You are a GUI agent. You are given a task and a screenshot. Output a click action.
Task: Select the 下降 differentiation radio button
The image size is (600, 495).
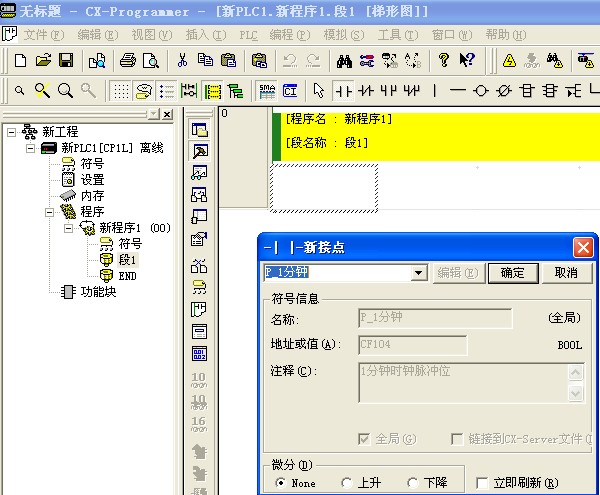(413, 483)
